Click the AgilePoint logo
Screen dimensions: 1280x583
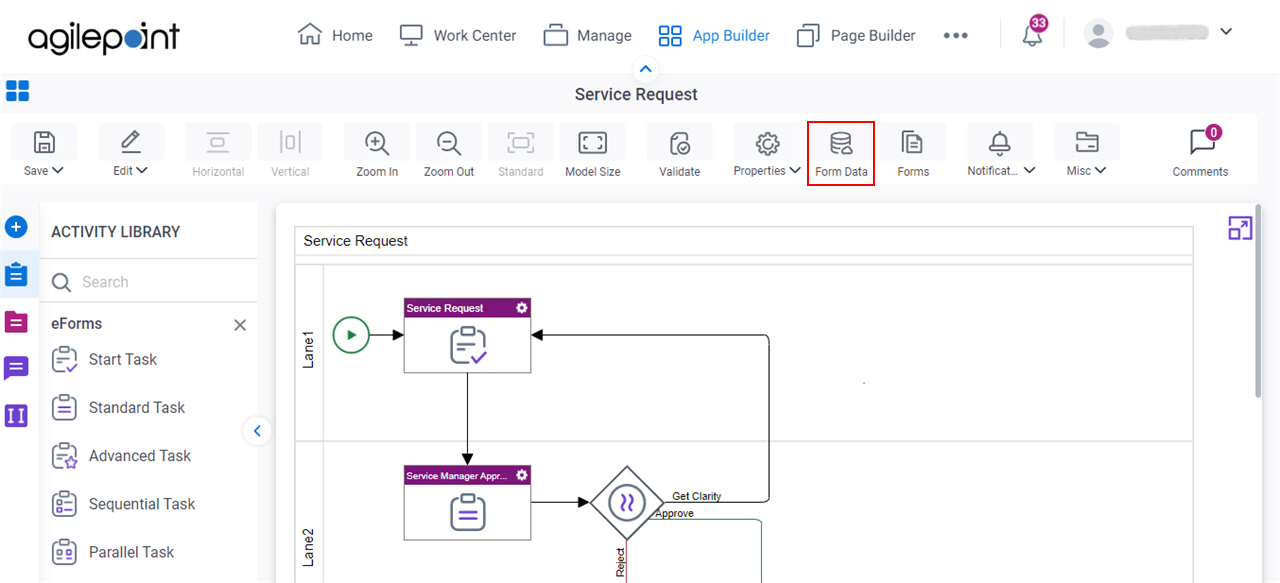coord(104,37)
